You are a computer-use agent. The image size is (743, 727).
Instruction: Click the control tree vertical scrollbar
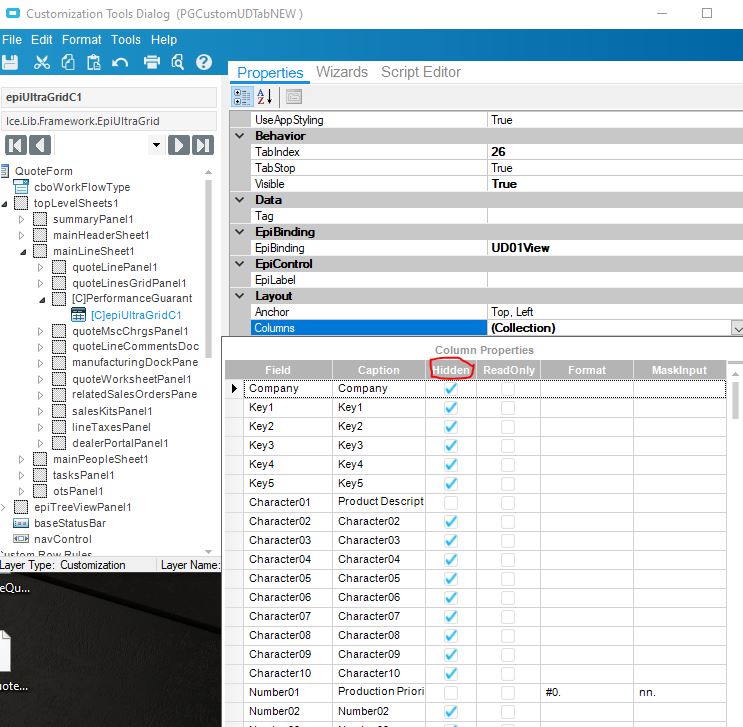(208, 268)
